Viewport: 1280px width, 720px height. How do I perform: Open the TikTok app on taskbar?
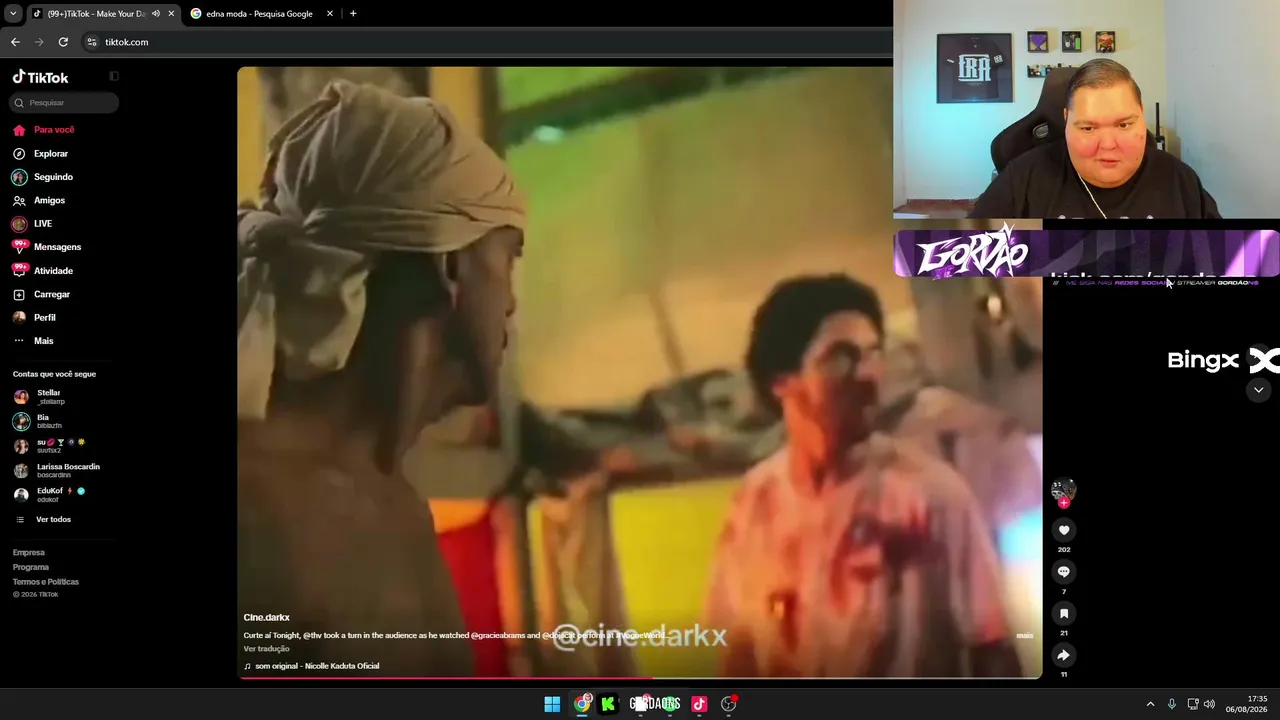(699, 704)
